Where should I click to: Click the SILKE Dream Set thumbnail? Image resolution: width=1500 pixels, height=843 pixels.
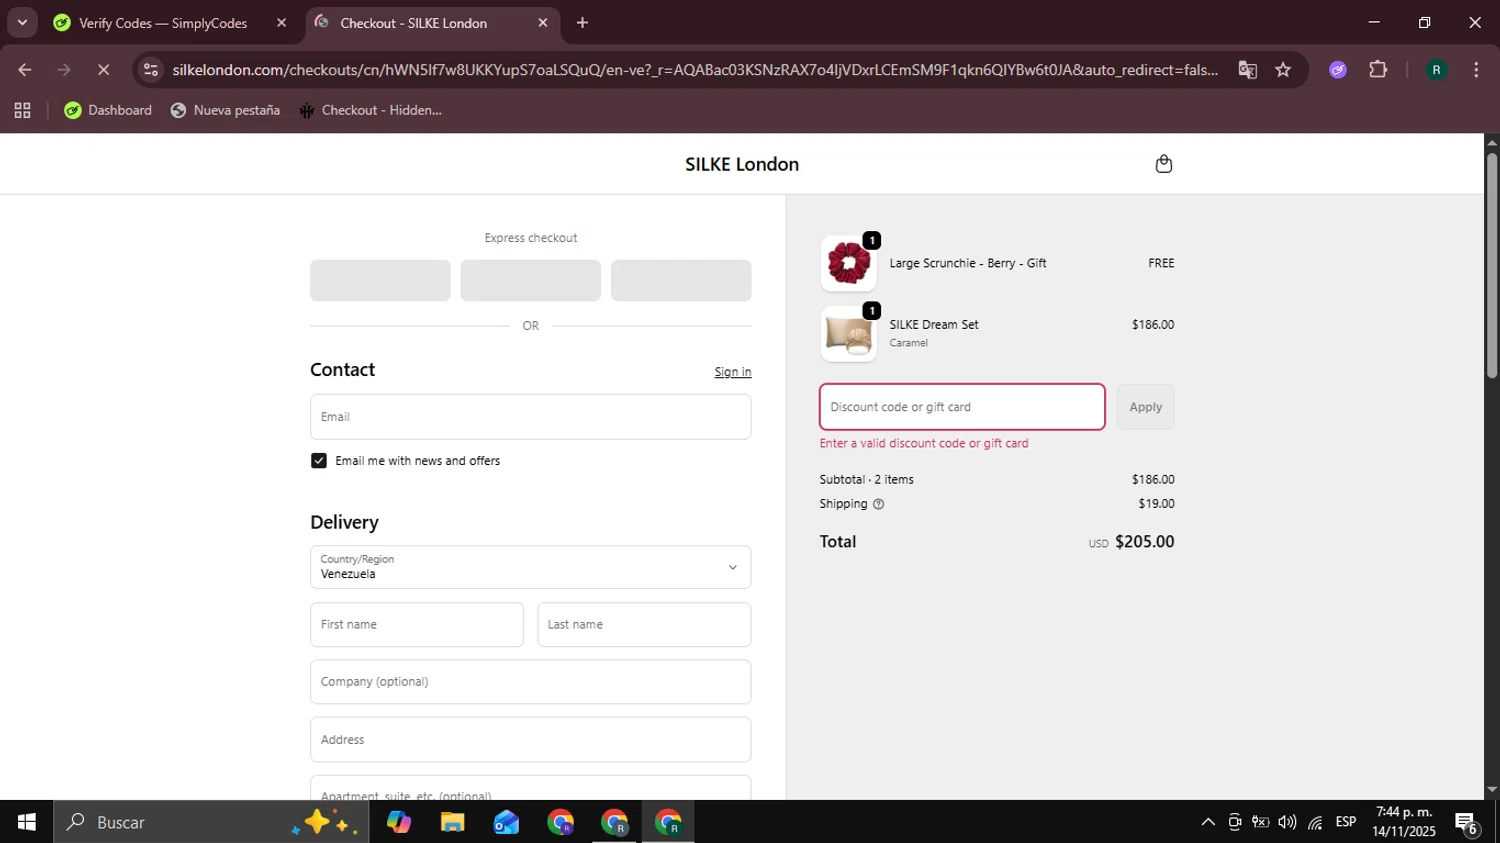(848, 334)
